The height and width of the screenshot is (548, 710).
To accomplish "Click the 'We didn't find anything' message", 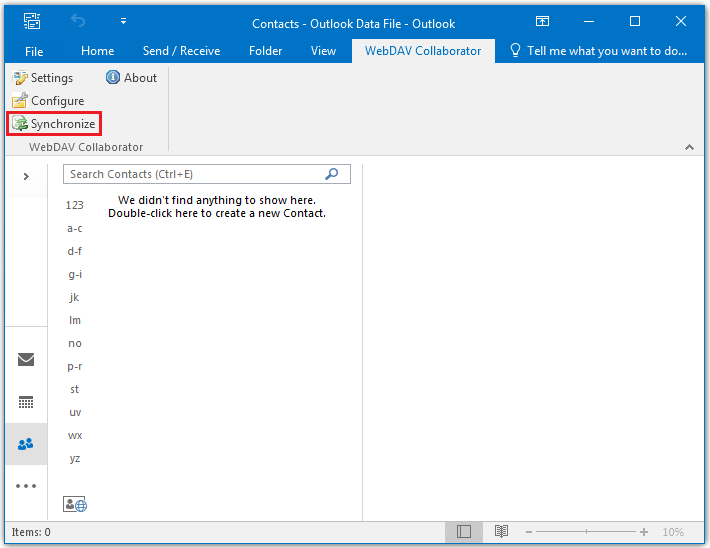I will pos(217,207).
